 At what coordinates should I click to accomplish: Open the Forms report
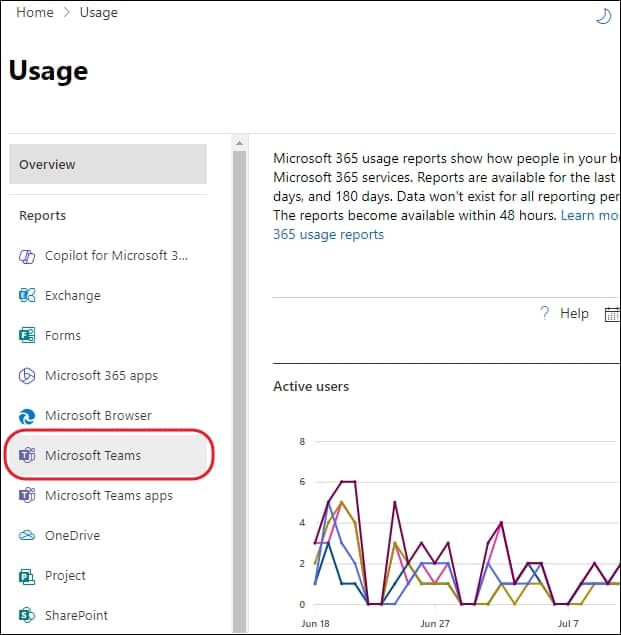pyautogui.click(x=108, y=335)
